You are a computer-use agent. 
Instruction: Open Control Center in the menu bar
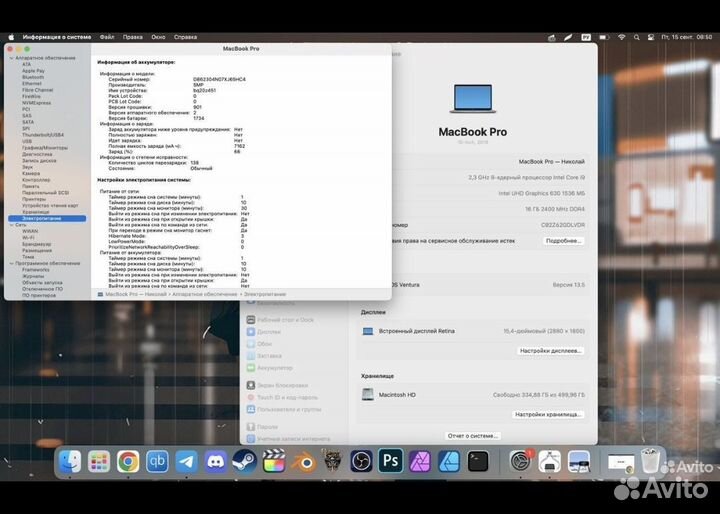(x=651, y=37)
